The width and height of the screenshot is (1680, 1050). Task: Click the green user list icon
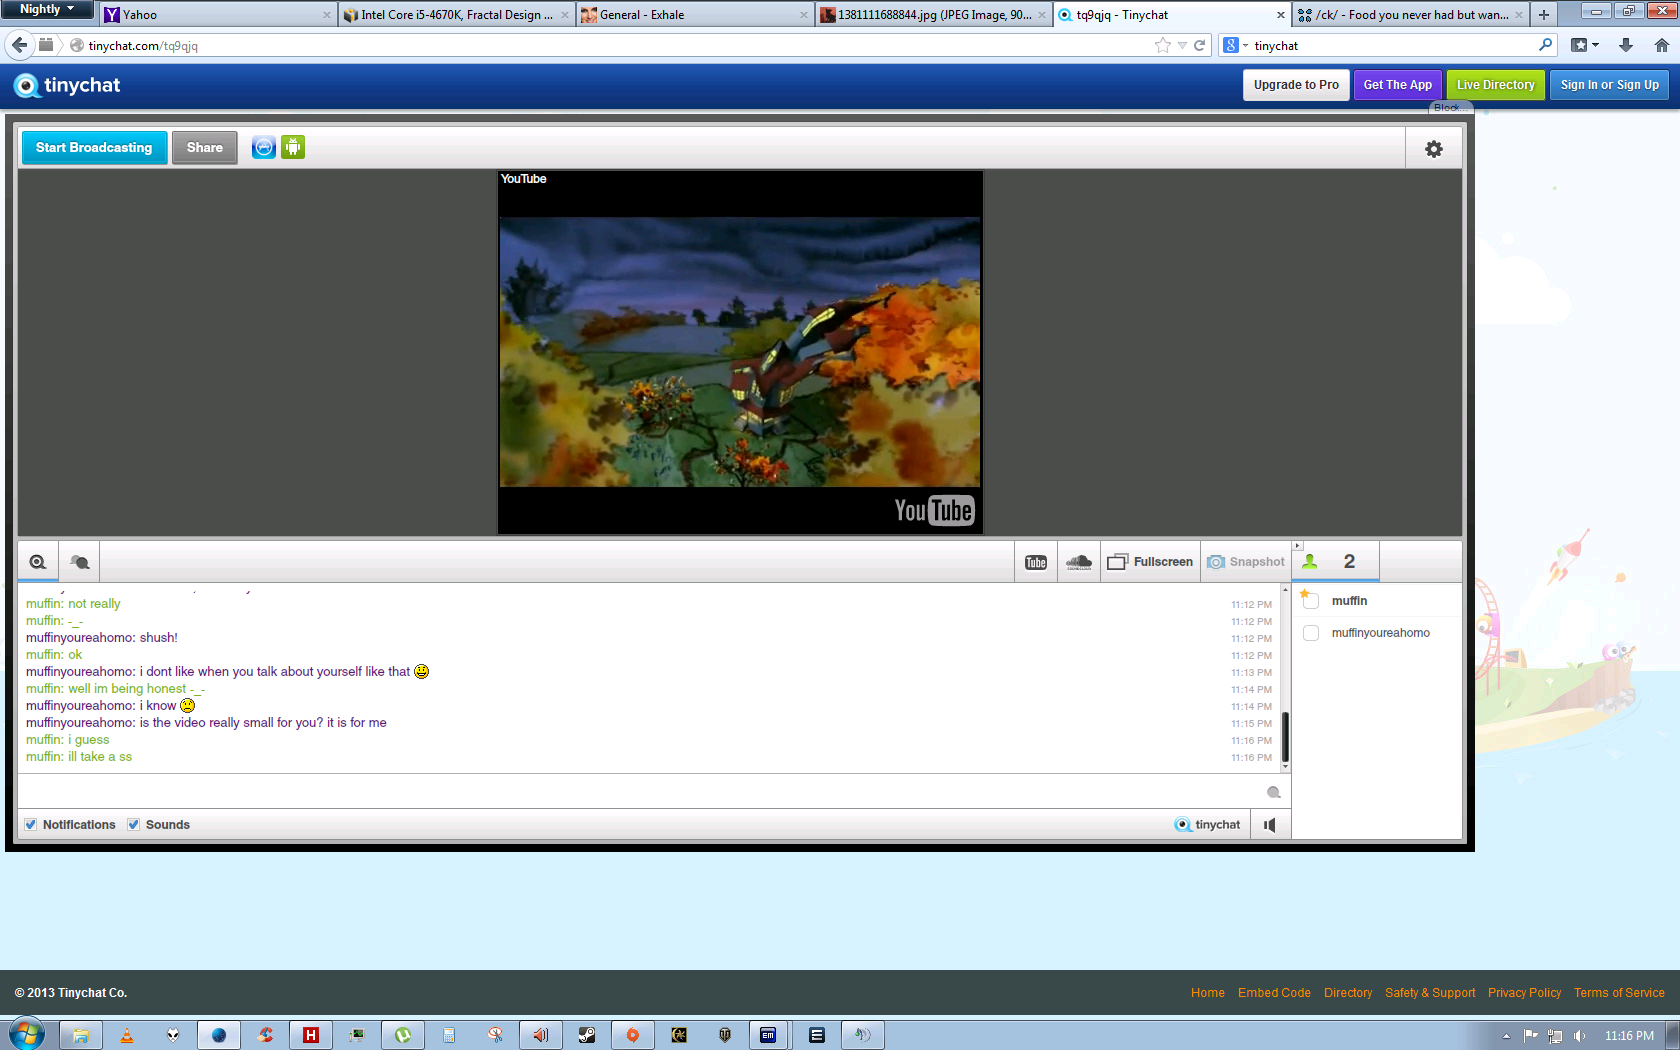coord(1310,562)
